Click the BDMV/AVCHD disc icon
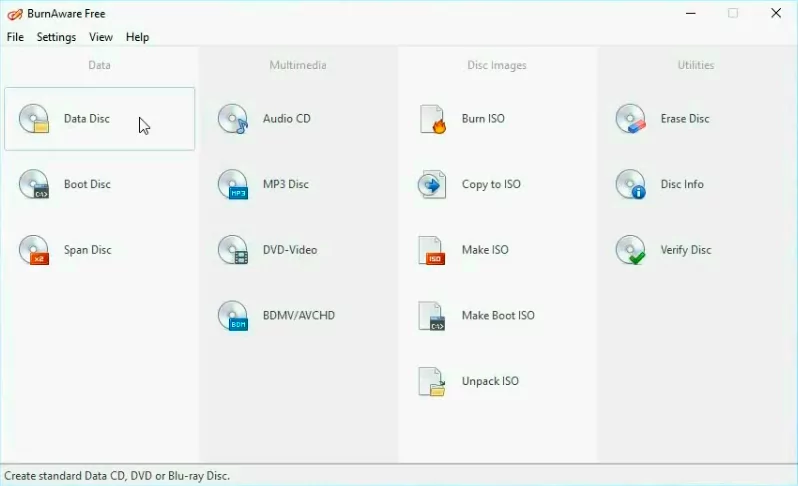Screen dimensions: 798x486 click(x=233, y=316)
